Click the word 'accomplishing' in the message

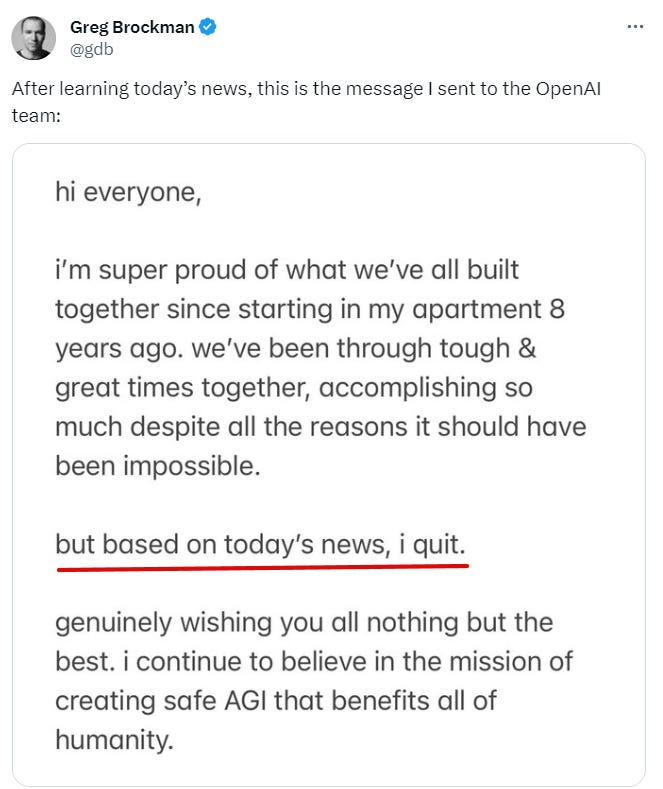pos(408,388)
